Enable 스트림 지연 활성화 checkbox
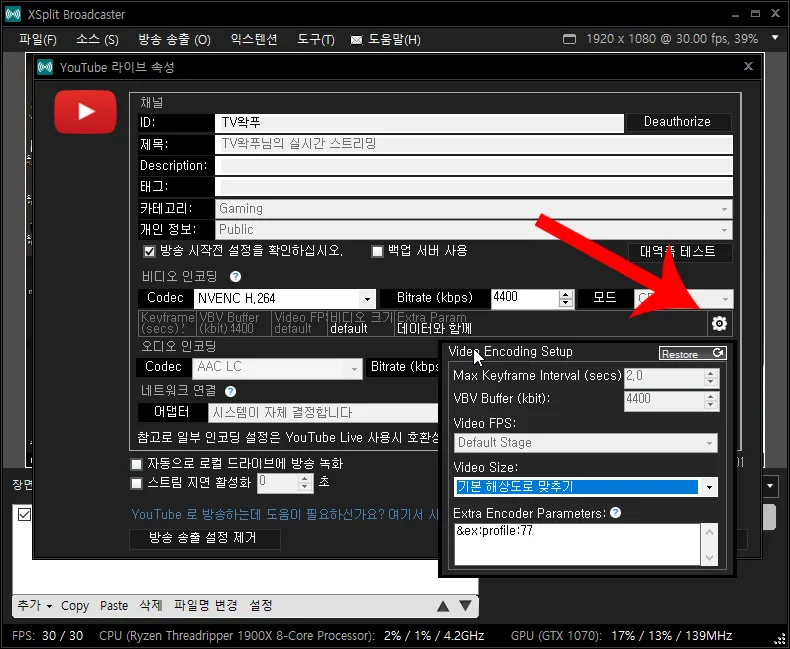This screenshot has height=649, width=790. (x=136, y=483)
